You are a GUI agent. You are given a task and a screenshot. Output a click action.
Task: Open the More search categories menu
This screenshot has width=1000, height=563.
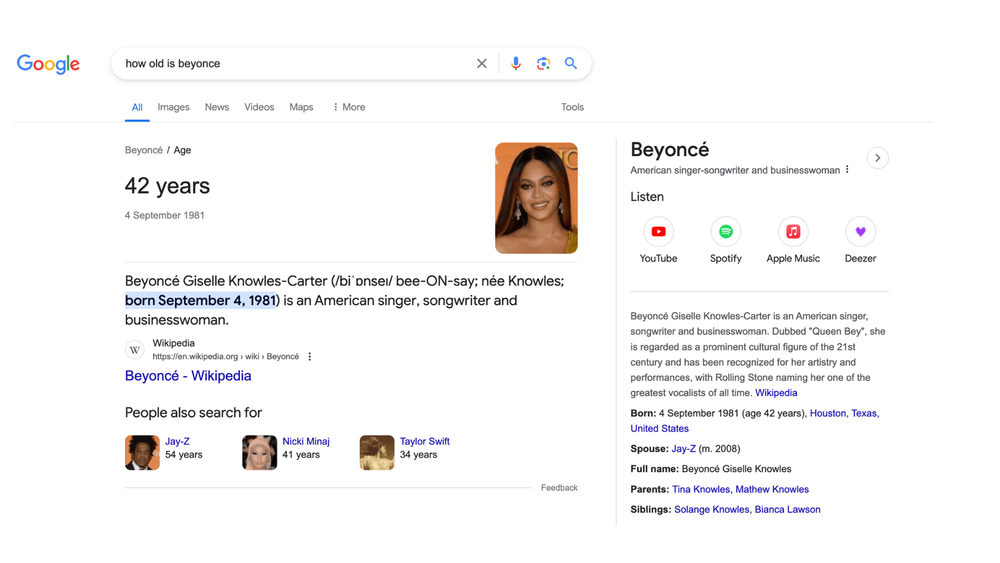(349, 107)
